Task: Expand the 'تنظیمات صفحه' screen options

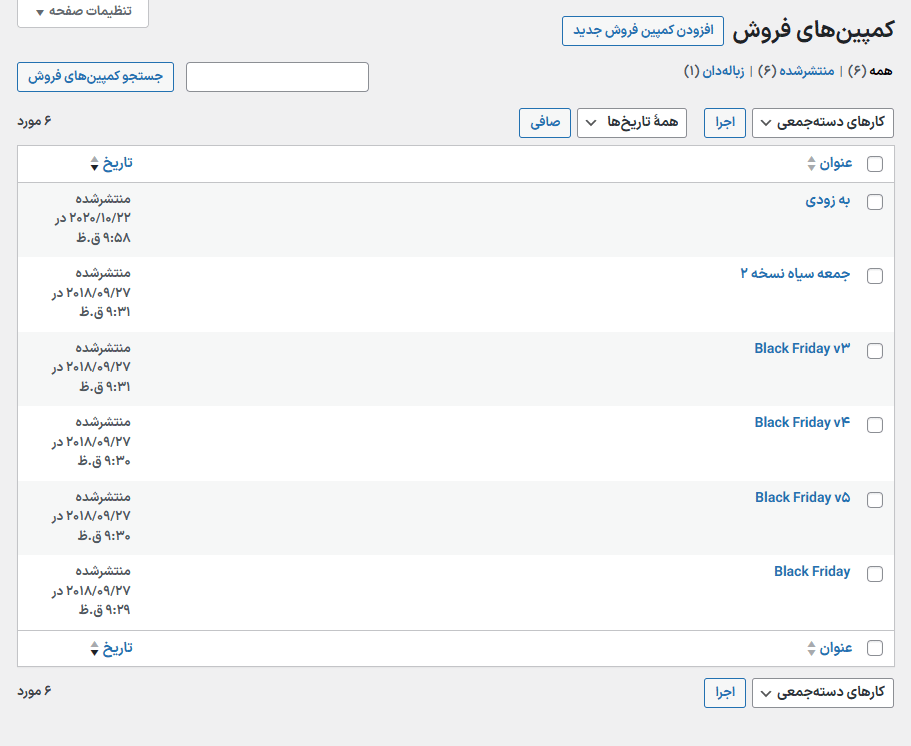Action: coord(83,12)
